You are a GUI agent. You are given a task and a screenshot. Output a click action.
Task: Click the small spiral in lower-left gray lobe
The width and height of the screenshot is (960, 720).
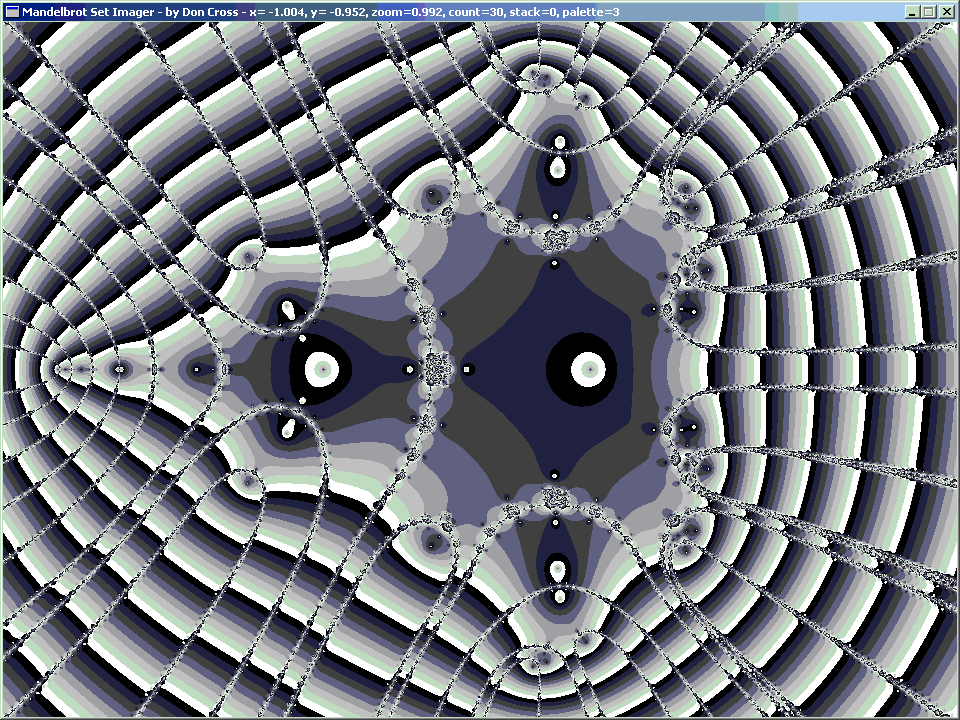[x=247, y=481]
